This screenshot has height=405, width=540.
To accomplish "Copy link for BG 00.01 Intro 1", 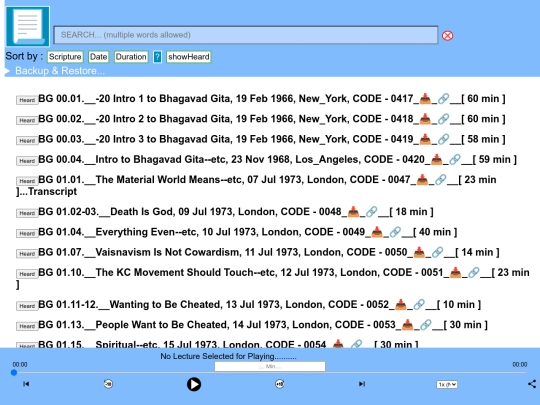I will click(443, 98).
